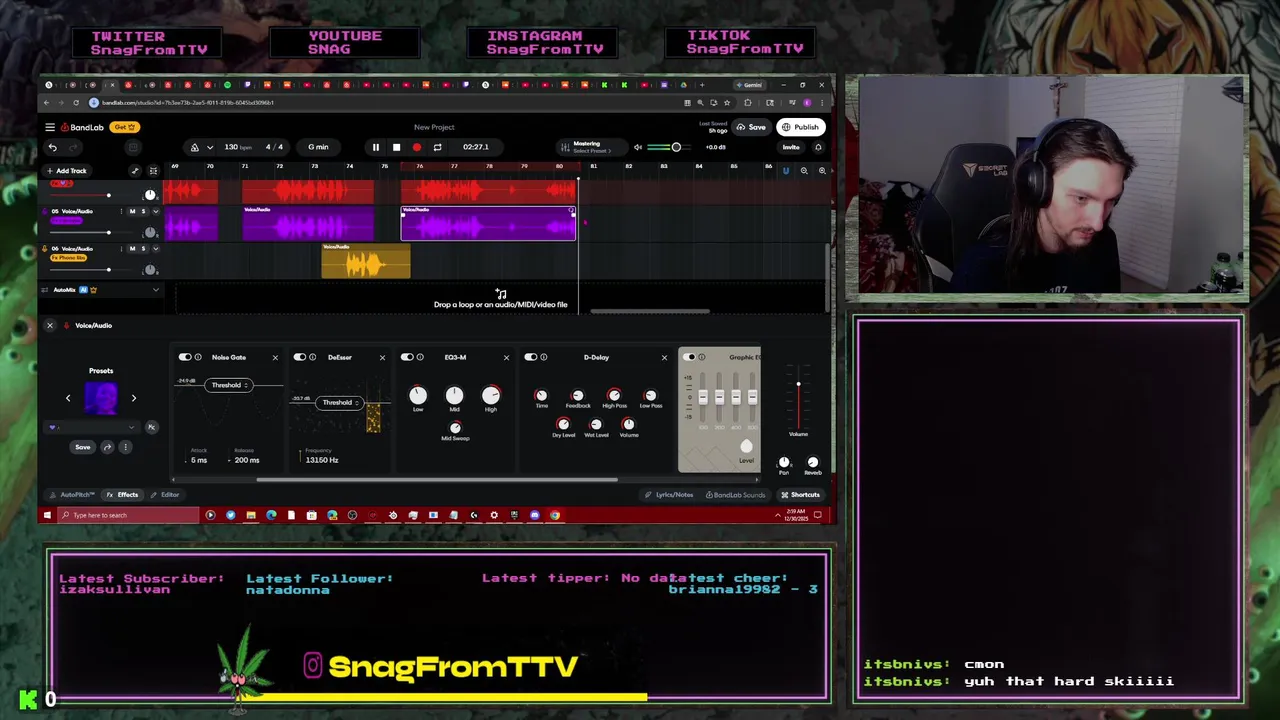Open the Lyrics/Notes tab
1280x720 pixels.
coord(669,495)
